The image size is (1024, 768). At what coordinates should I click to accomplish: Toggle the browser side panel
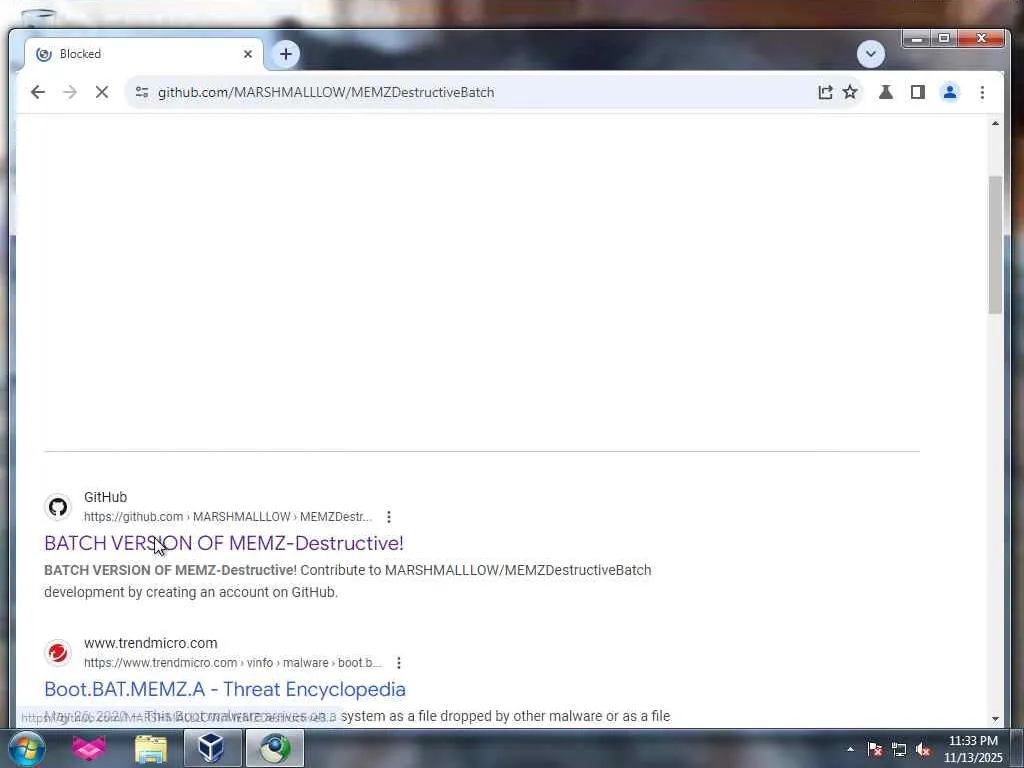(918, 92)
